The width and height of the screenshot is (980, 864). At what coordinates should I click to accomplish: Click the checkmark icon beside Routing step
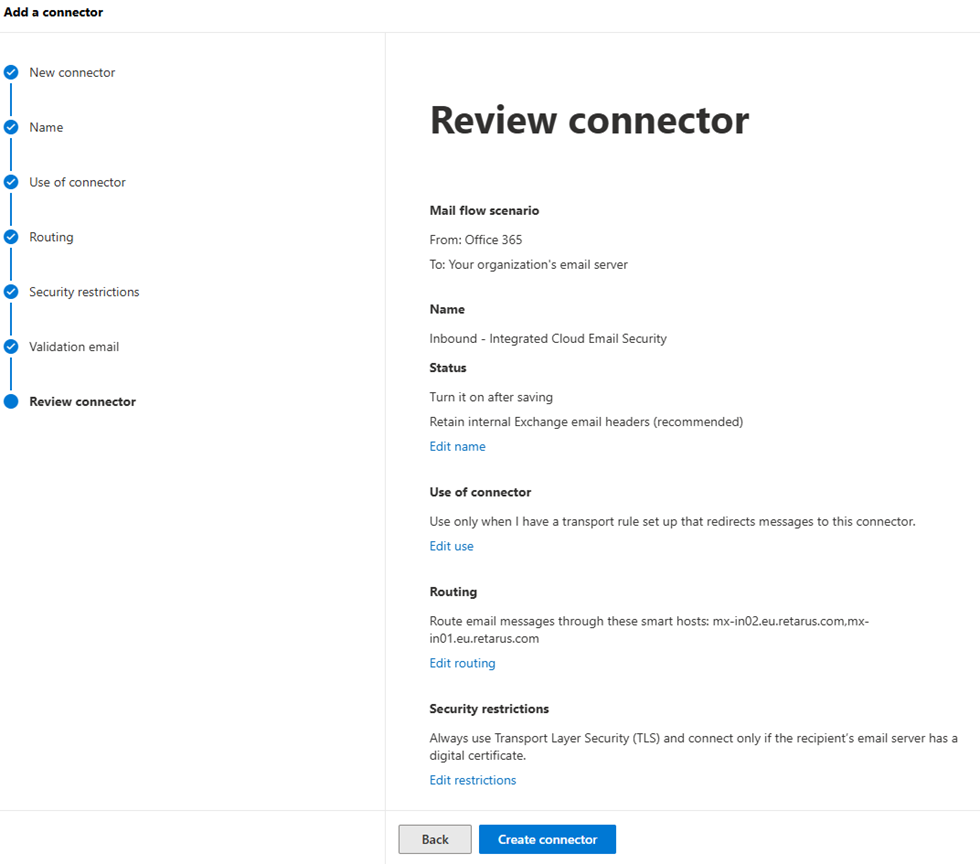pos(11,237)
